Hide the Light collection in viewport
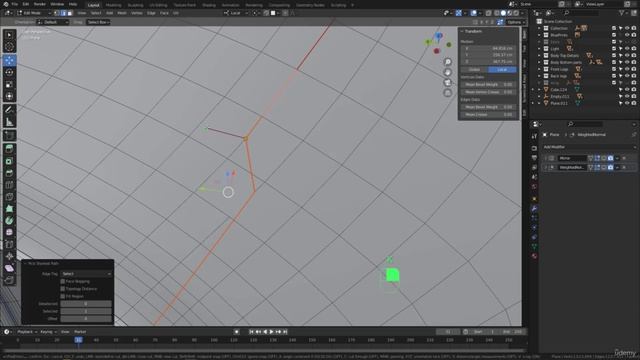640x360 pixels. [627, 49]
